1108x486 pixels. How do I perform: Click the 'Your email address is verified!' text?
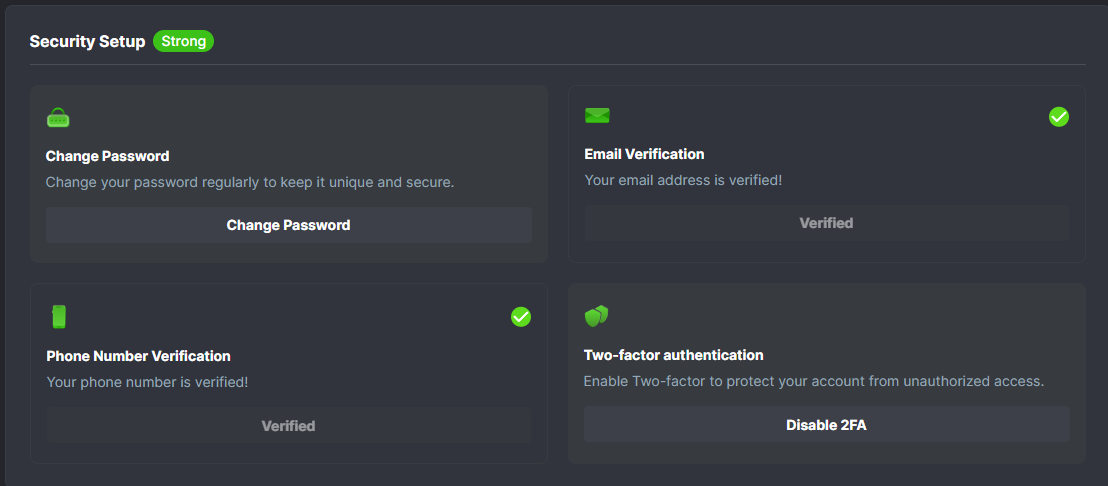683,181
